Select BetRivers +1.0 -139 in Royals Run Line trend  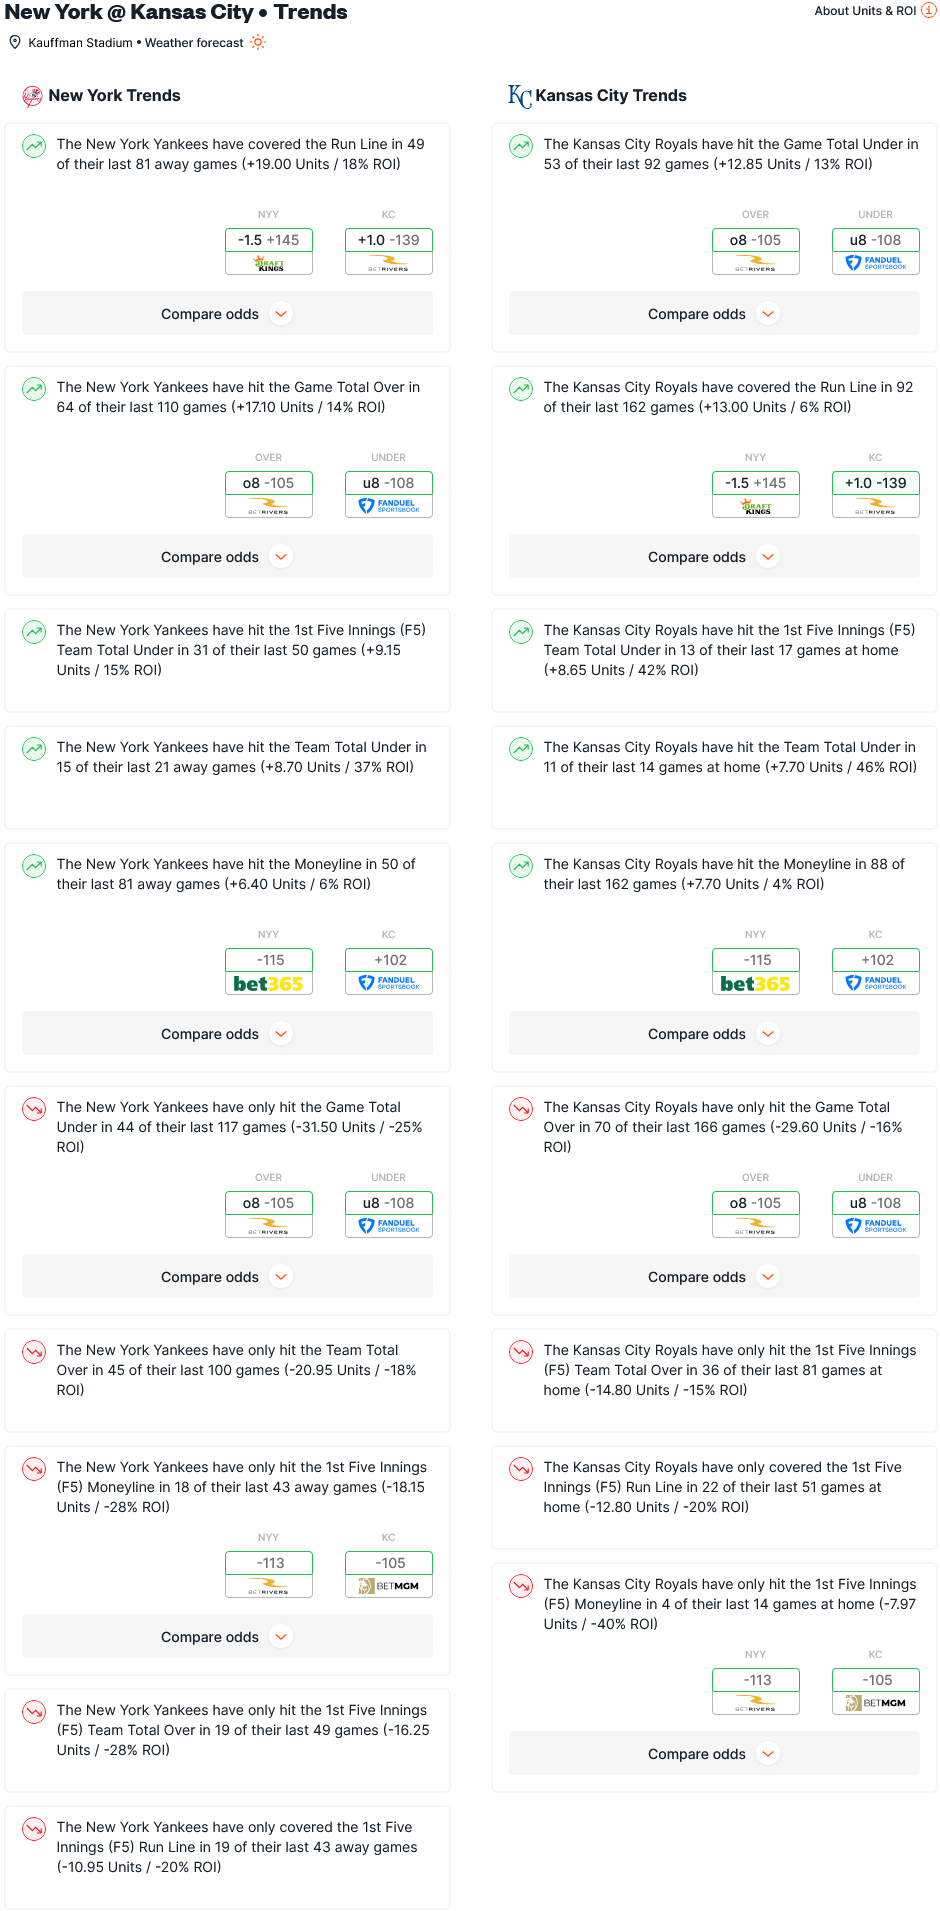[x=876, y=494]
